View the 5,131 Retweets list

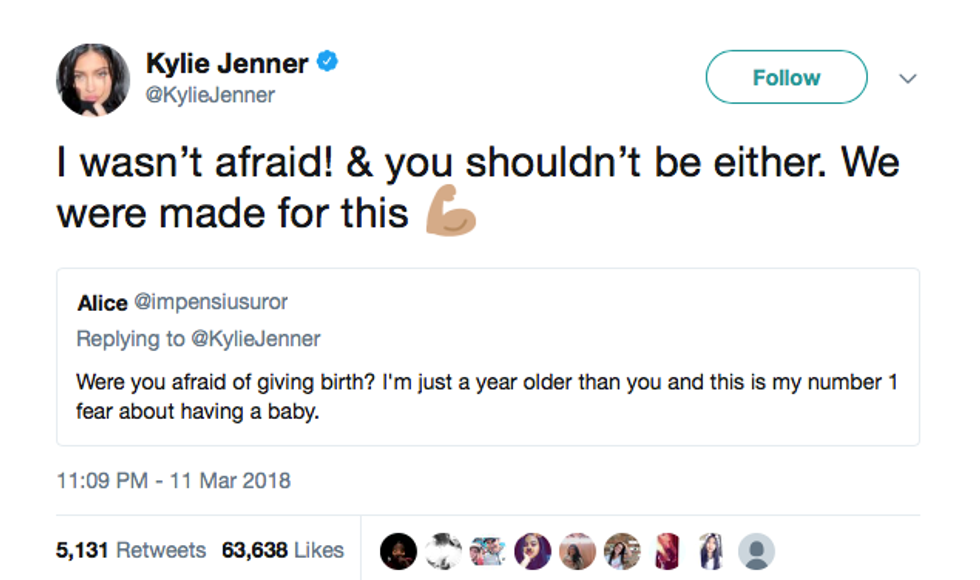click(x=131, y=550)
